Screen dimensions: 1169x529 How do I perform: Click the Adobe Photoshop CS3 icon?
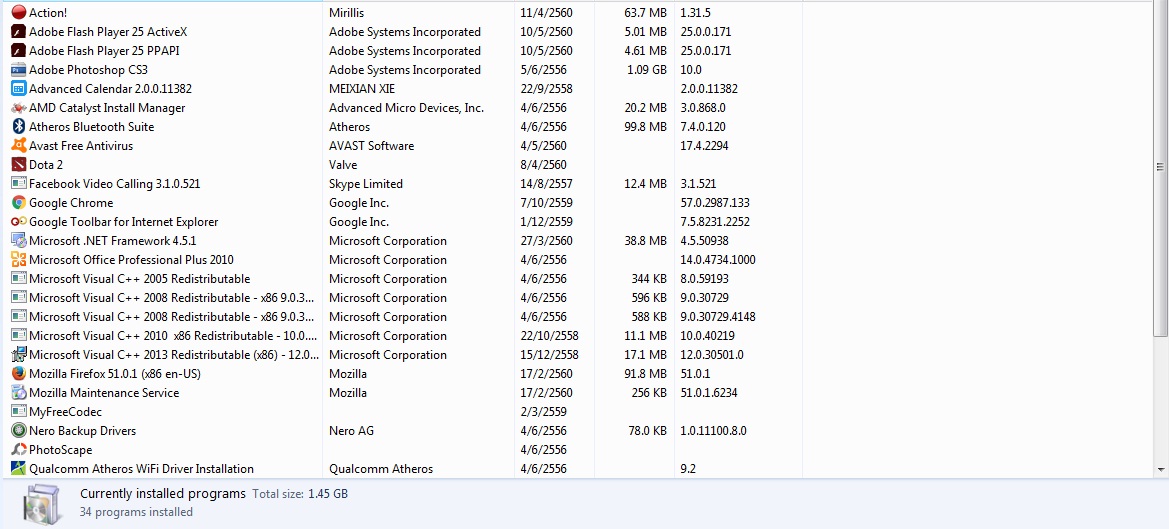19,70
